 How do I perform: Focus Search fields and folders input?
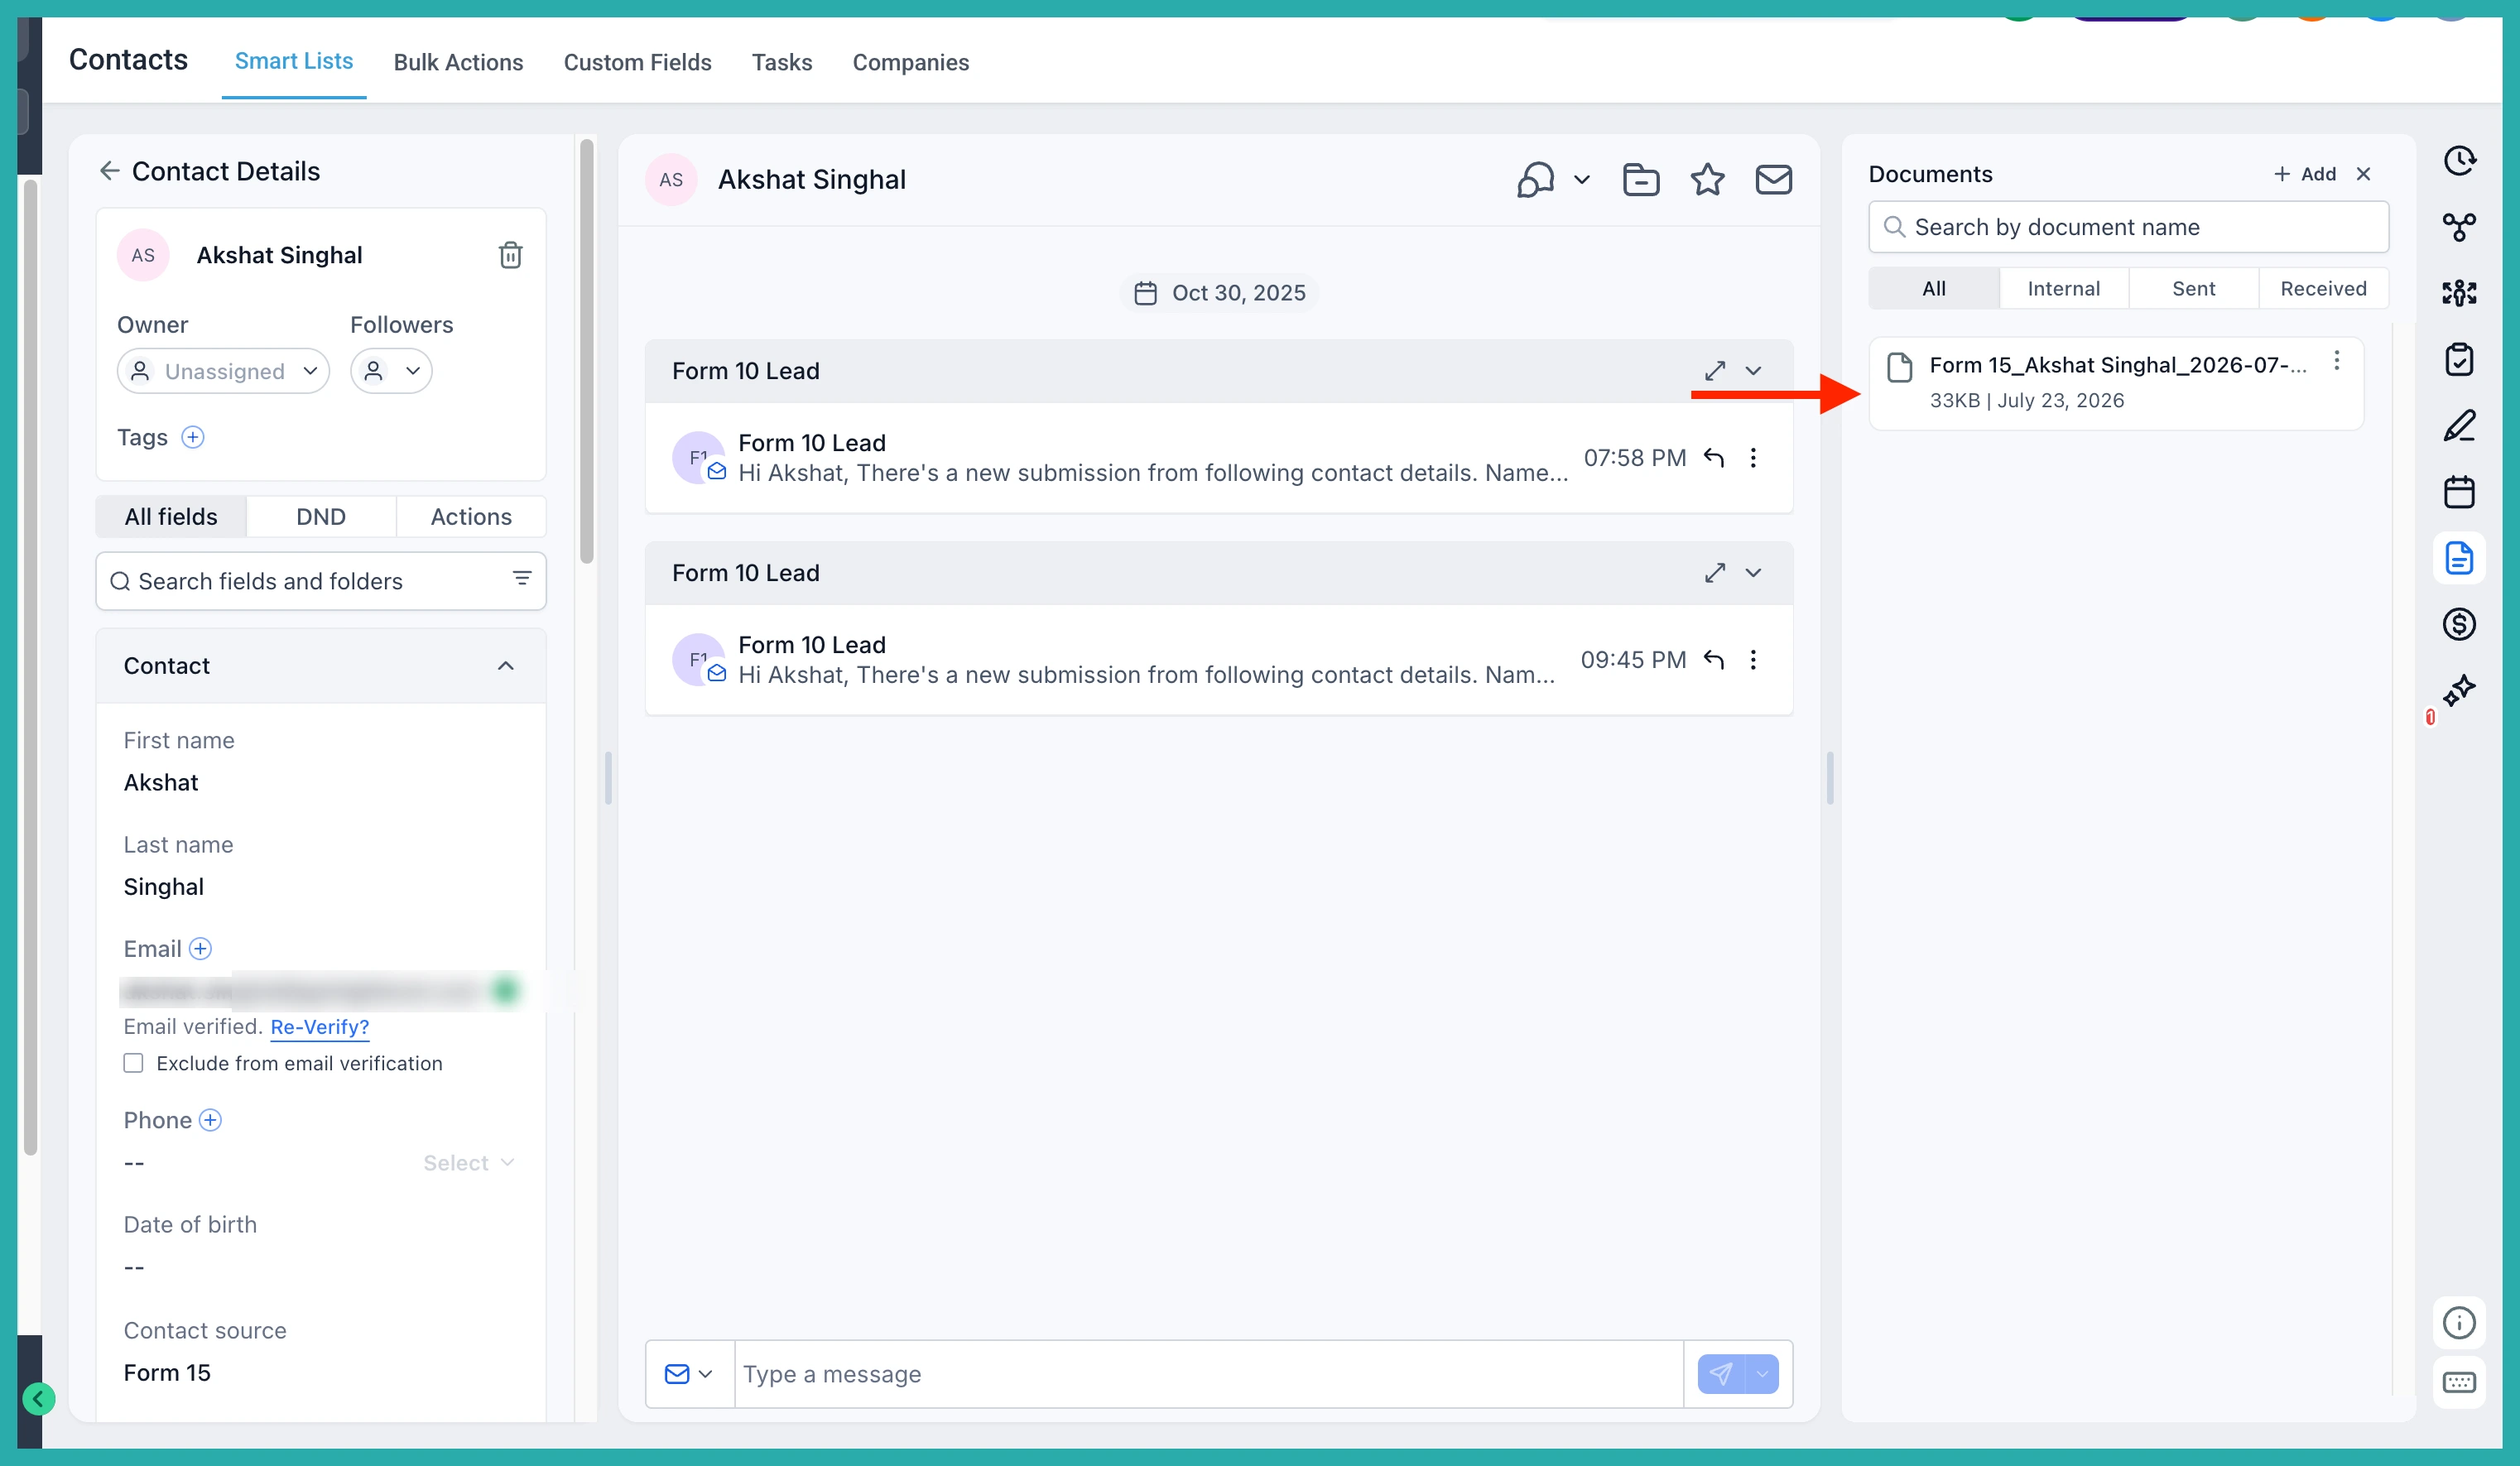pyautogui.click(x=320, y=581)
